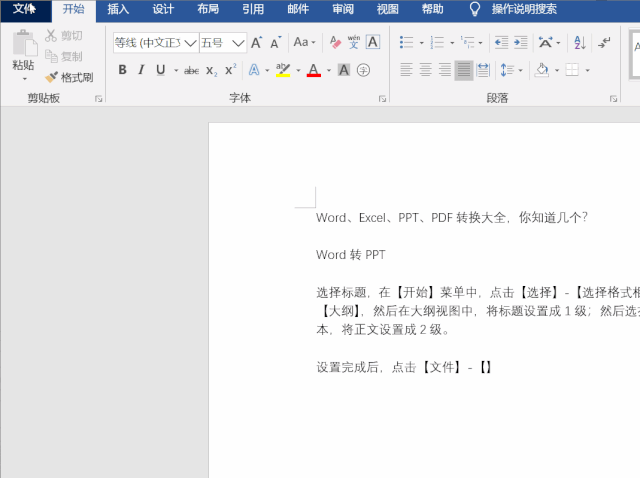
Task: Apply yellow text highlight color
Action: (x=283, y=70)
